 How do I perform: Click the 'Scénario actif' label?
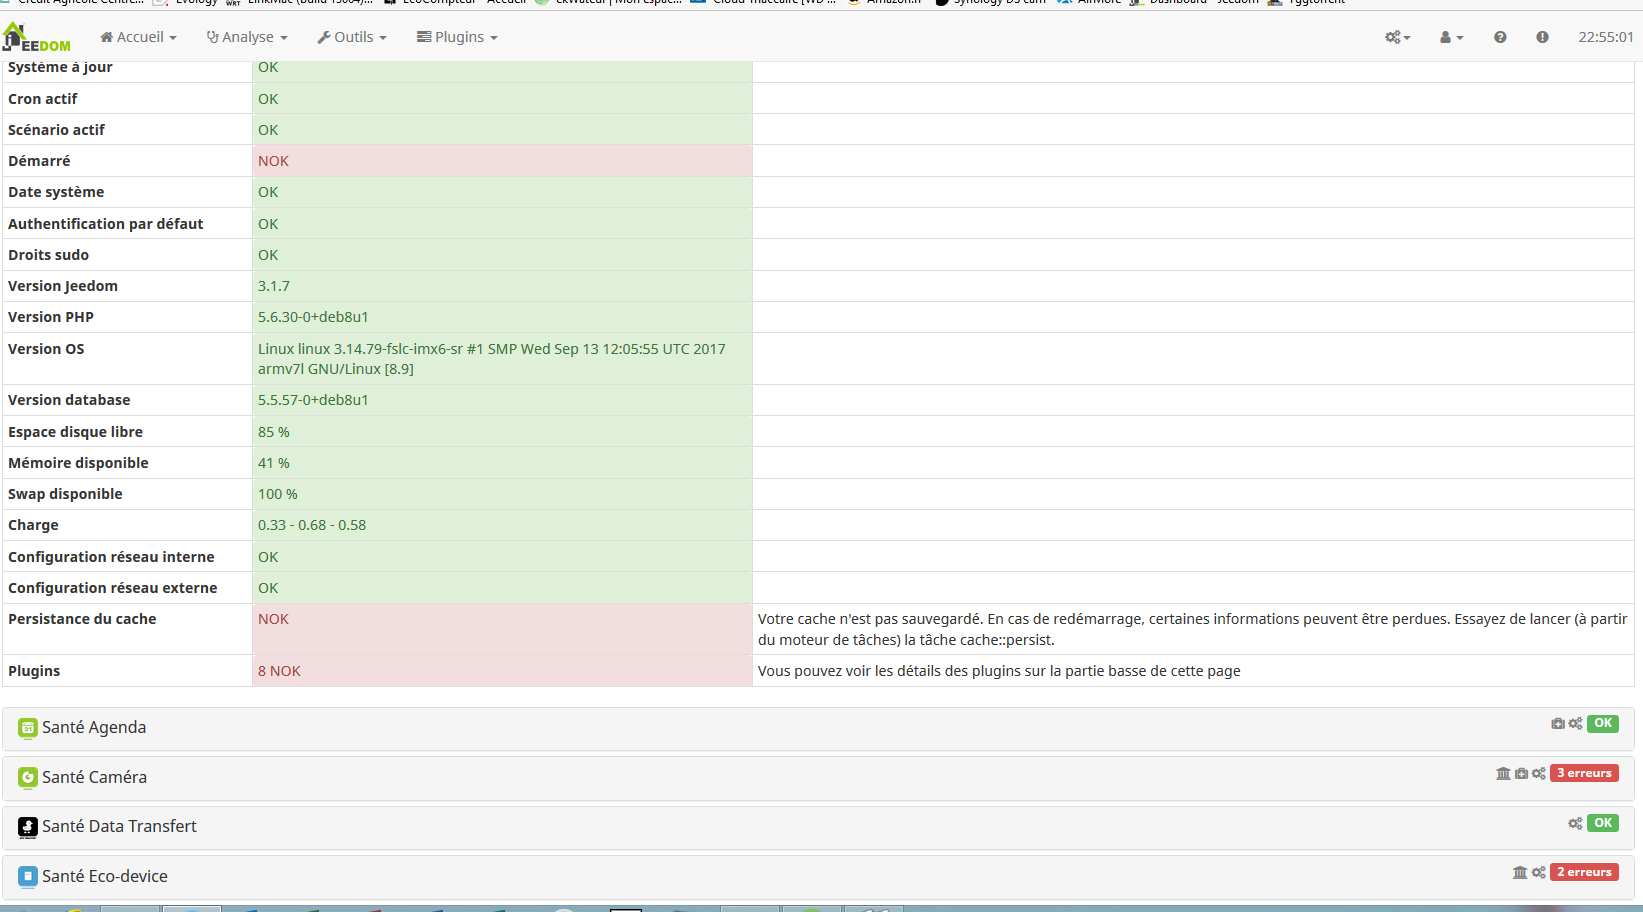[x=56, y=130]
